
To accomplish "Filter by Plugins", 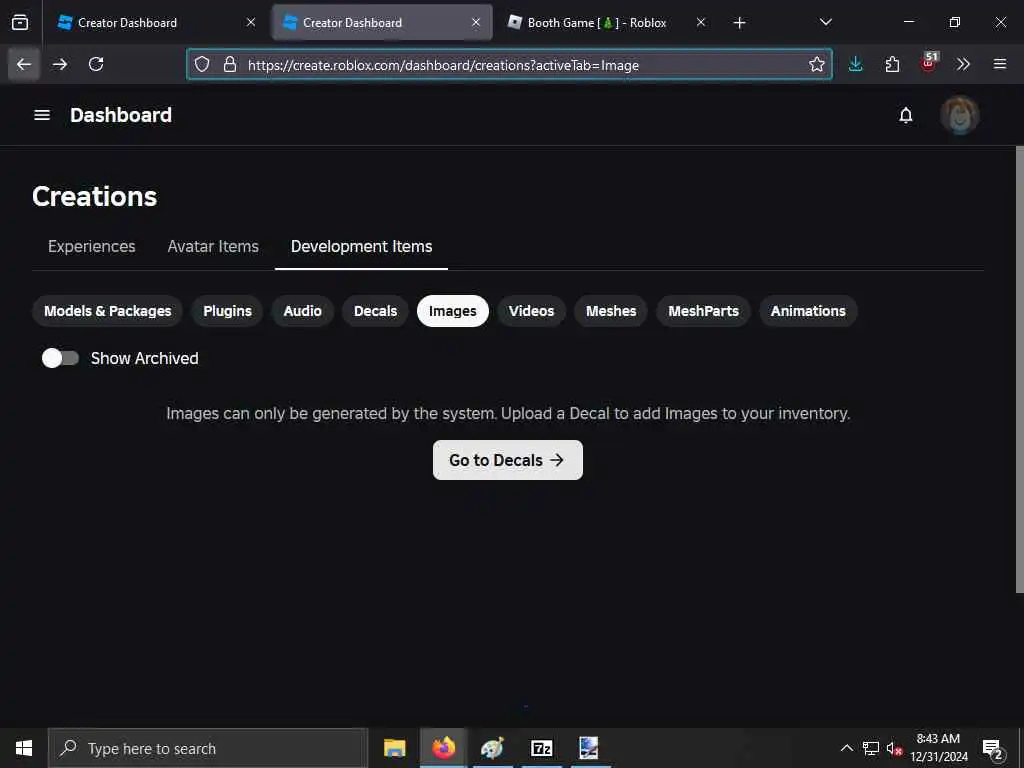I will point(227,311).
